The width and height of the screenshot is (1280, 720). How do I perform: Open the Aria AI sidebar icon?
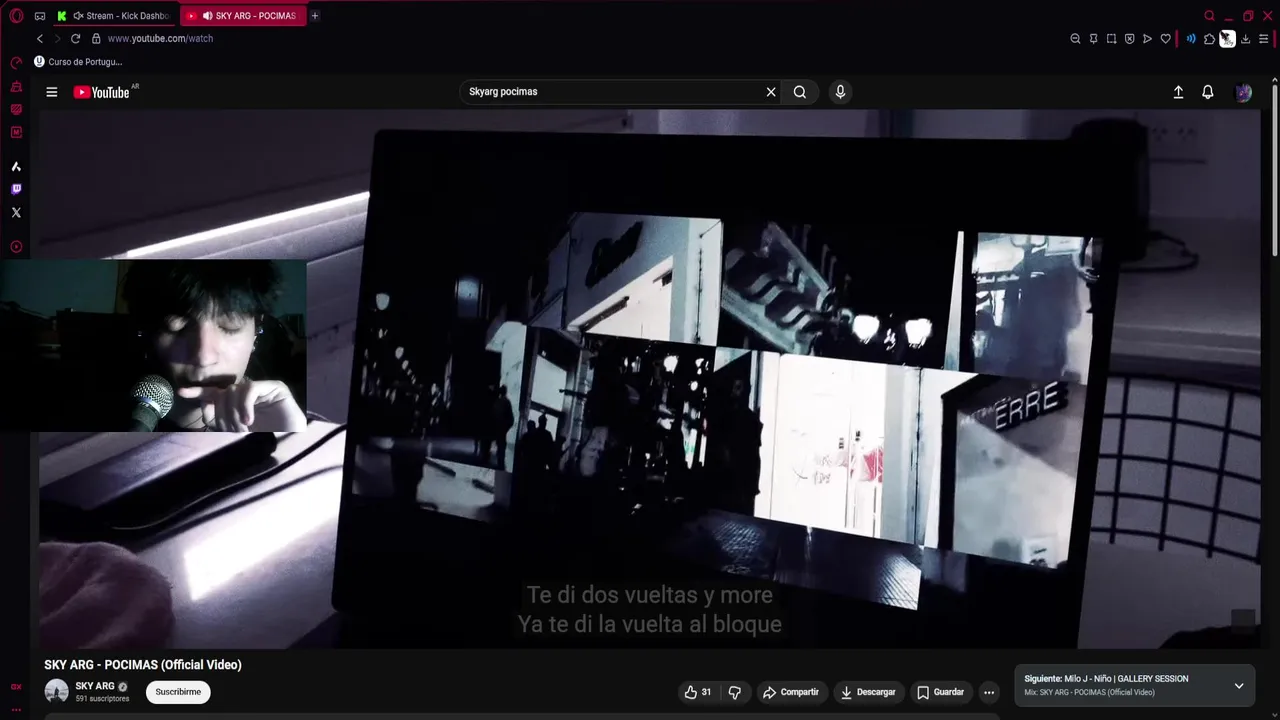coord(16,167)
